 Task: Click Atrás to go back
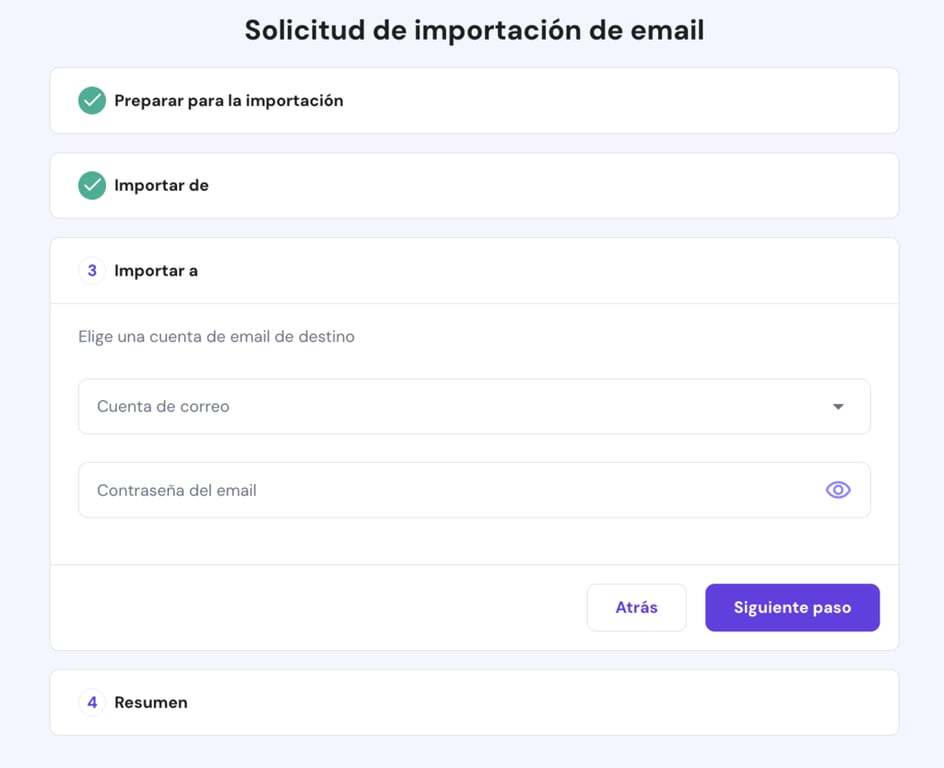coord(636,607)
